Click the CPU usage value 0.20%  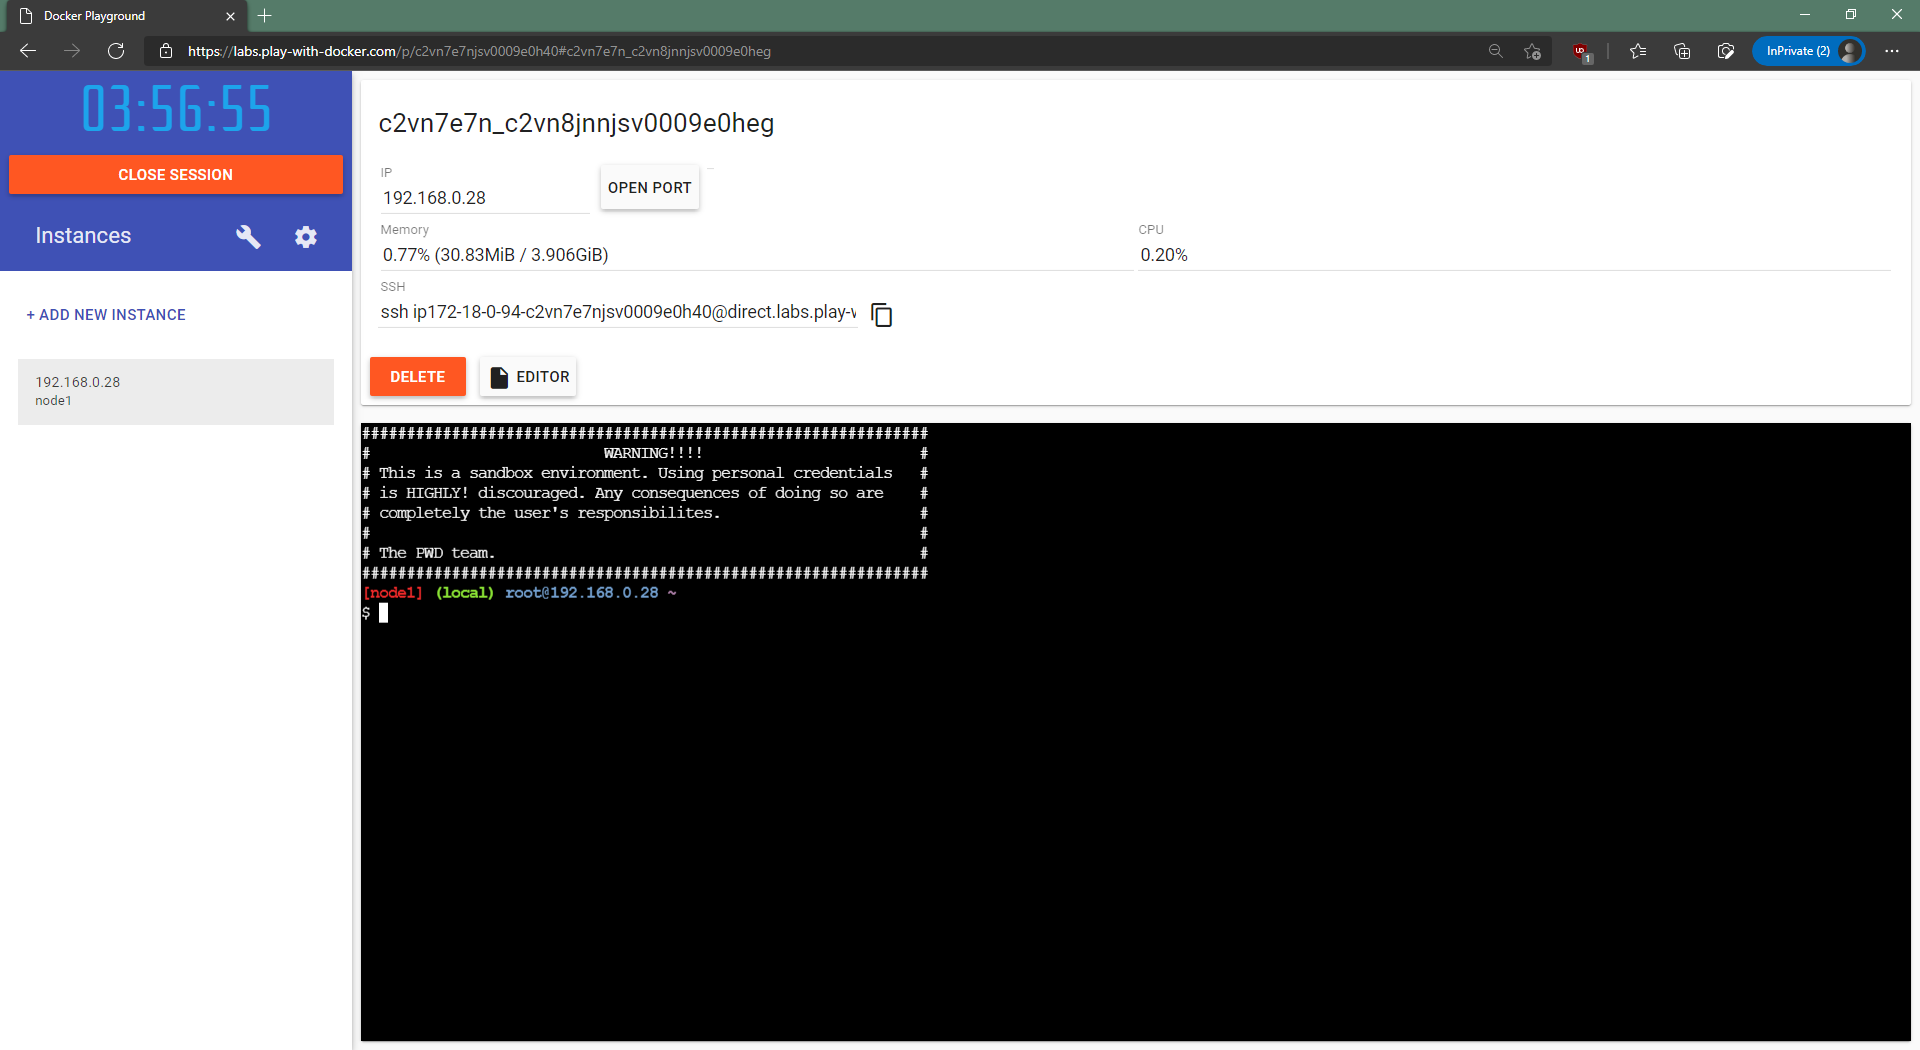tap(1164, 255)
